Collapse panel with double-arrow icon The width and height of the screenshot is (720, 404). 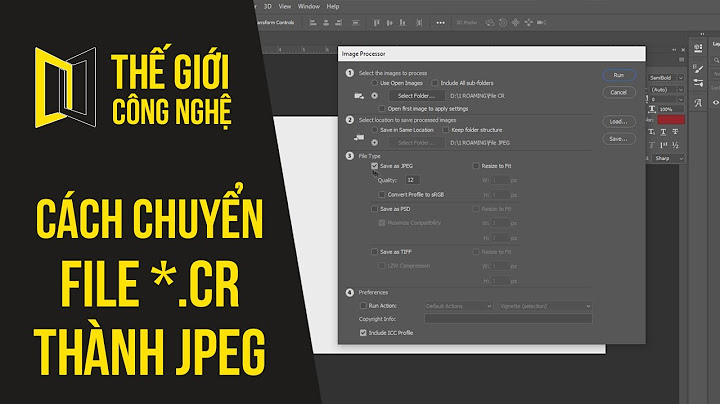tap(674, 50)
